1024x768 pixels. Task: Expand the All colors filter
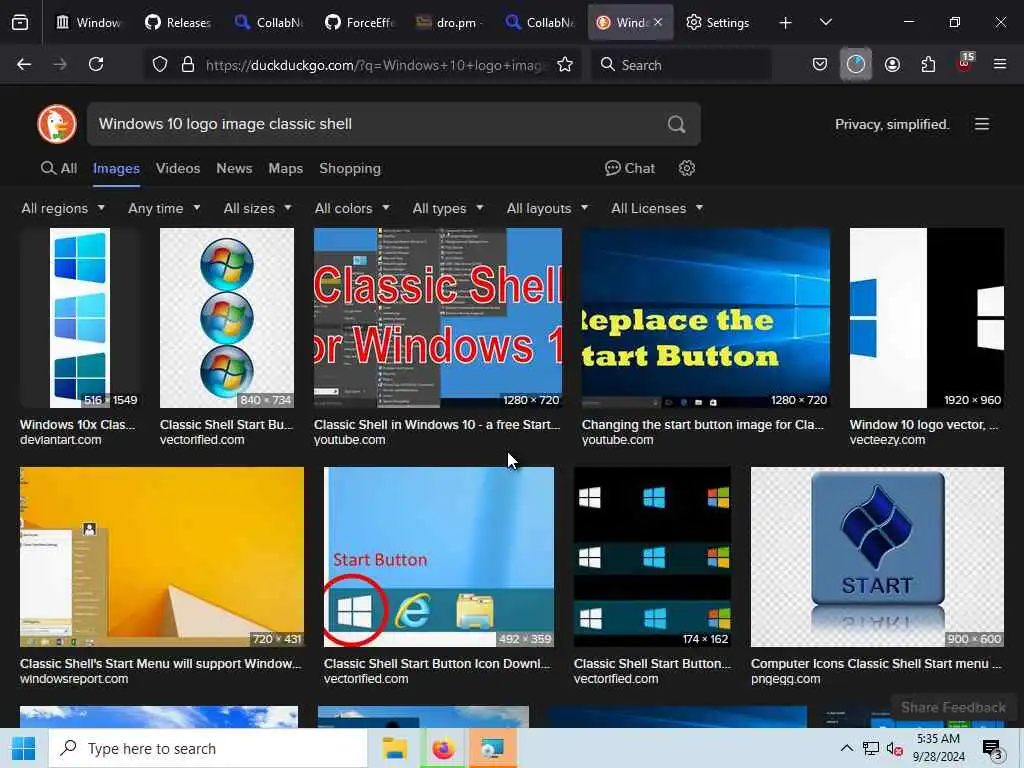coord(352,208)
